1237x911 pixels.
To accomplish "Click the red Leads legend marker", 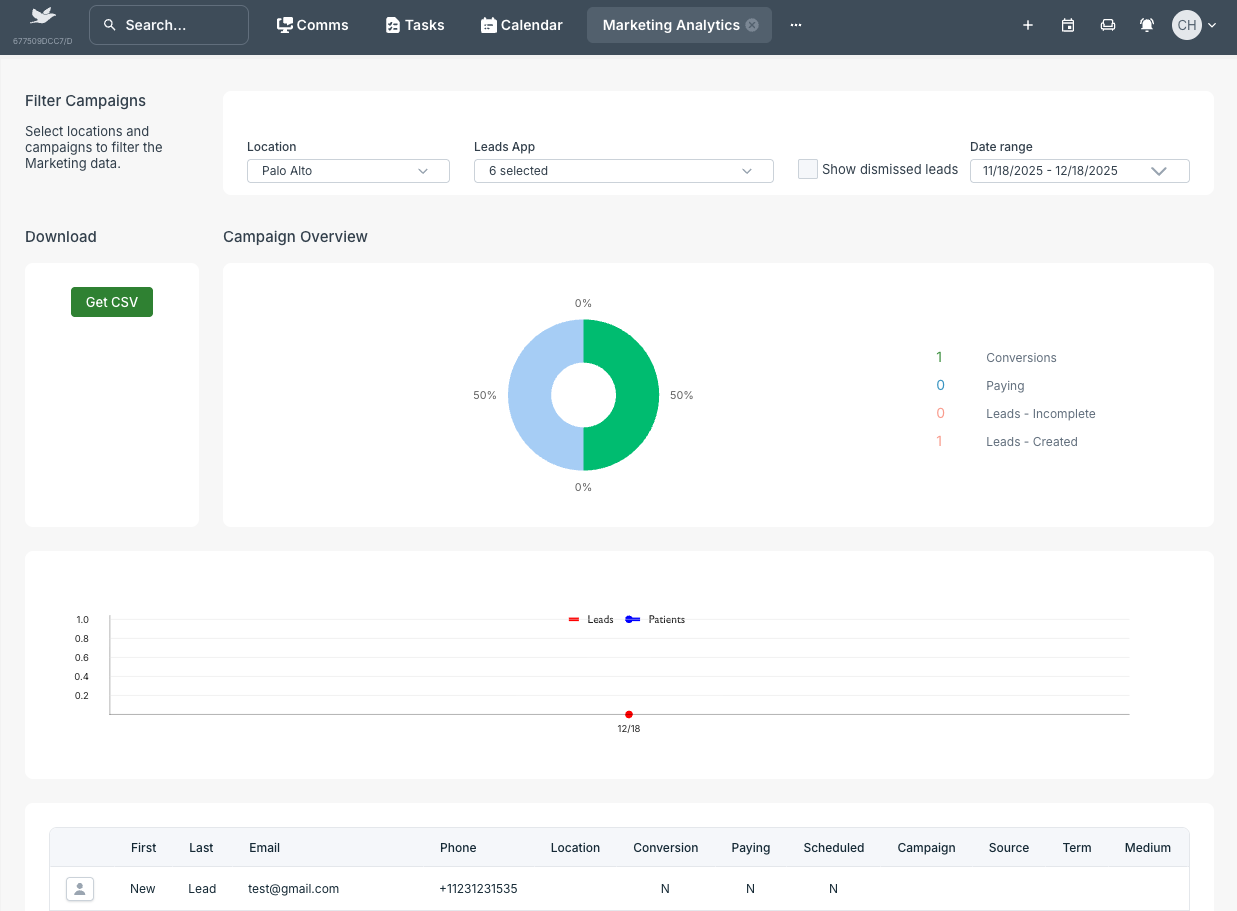I will [x=574, y=620].
